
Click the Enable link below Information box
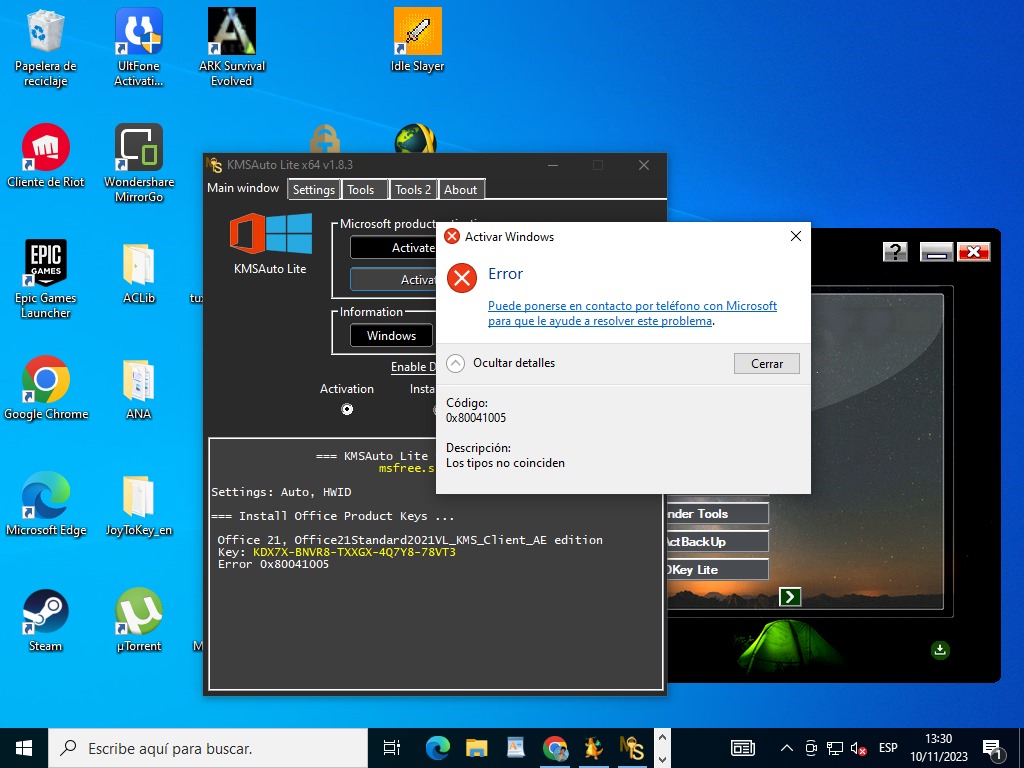[413, 367]
